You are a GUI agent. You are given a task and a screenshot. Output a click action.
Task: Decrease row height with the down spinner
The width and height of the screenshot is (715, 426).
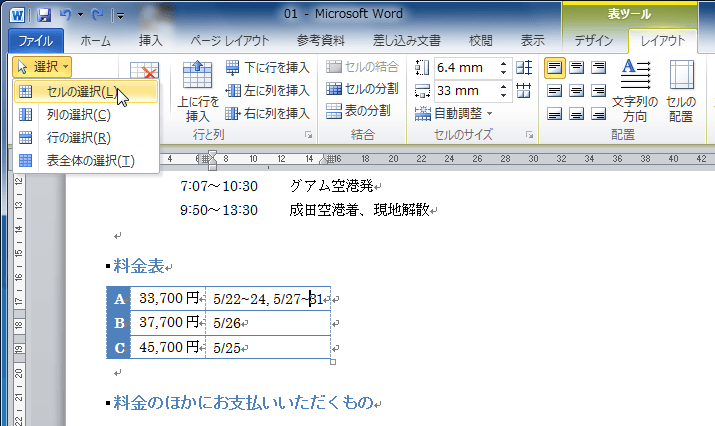click(x=503, y=72)
